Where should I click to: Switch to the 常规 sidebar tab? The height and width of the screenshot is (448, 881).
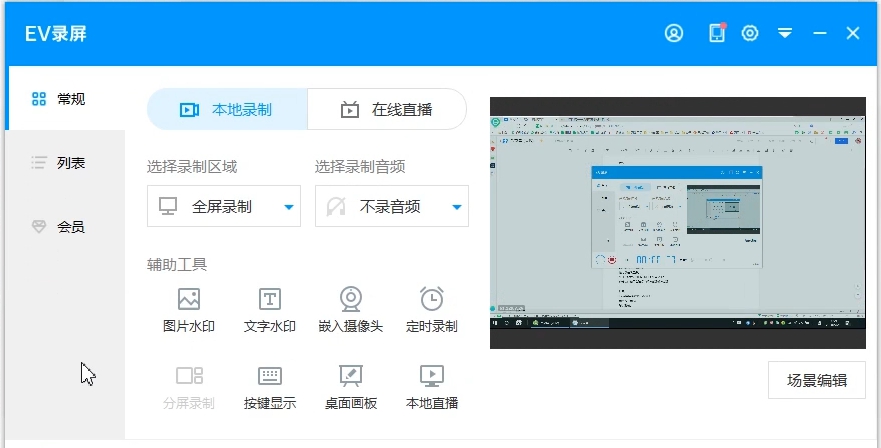click(65, 99)
